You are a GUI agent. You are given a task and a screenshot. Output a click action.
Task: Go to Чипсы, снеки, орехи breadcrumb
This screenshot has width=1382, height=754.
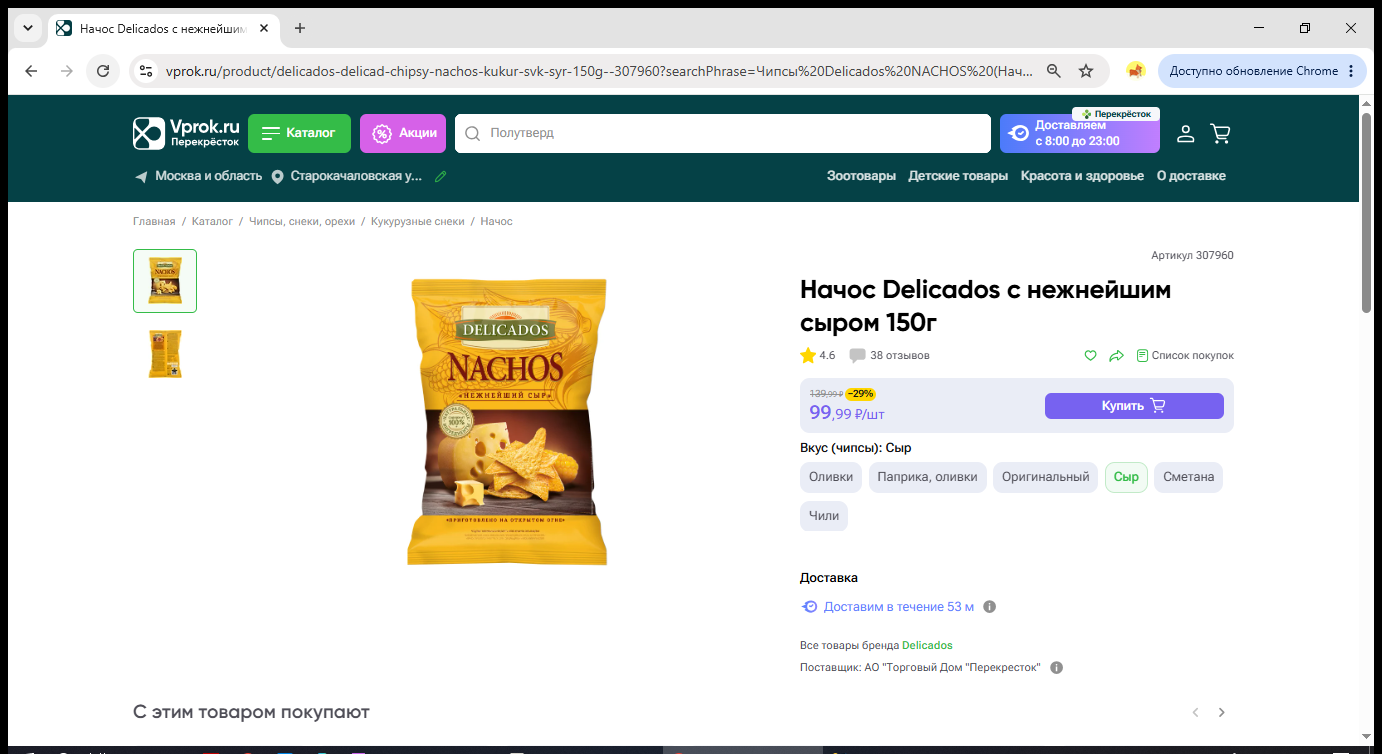pos(302,221)
